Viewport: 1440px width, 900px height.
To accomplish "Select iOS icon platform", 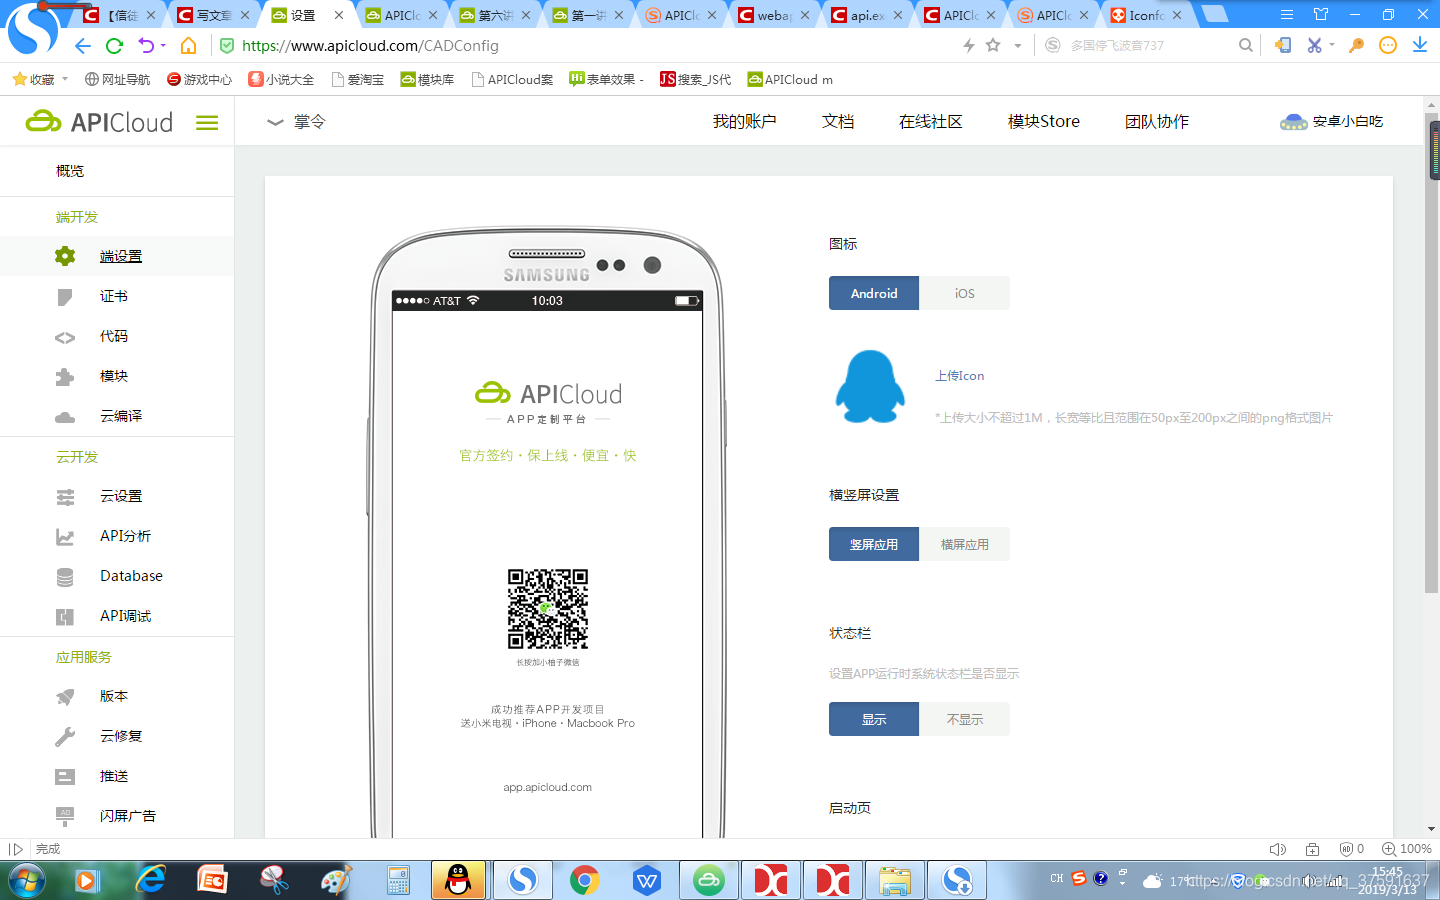I will tap(964, 293).
